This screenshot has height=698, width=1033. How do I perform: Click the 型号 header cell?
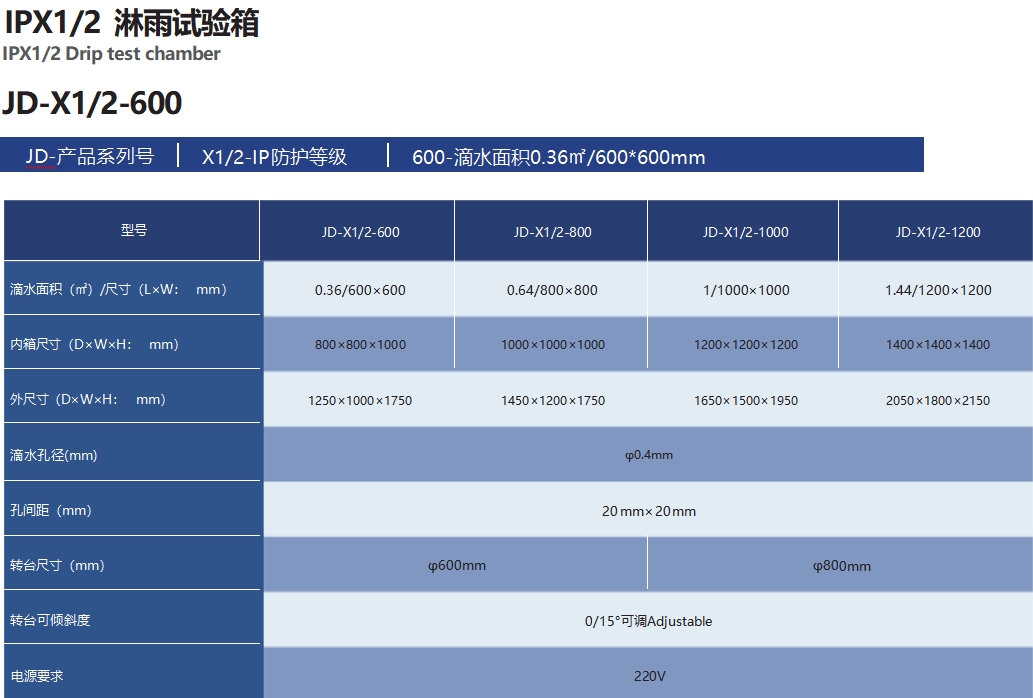pos(133,231)
